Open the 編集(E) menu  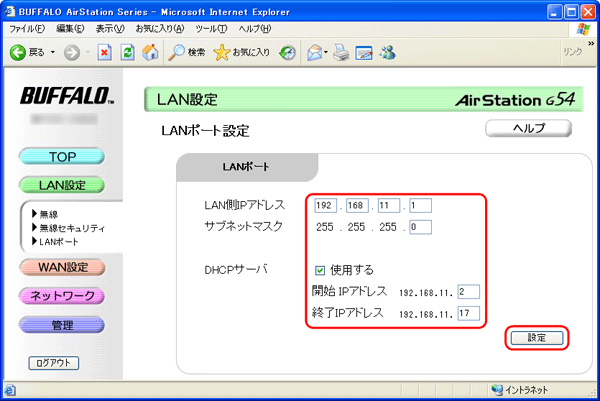pos(70,29)
